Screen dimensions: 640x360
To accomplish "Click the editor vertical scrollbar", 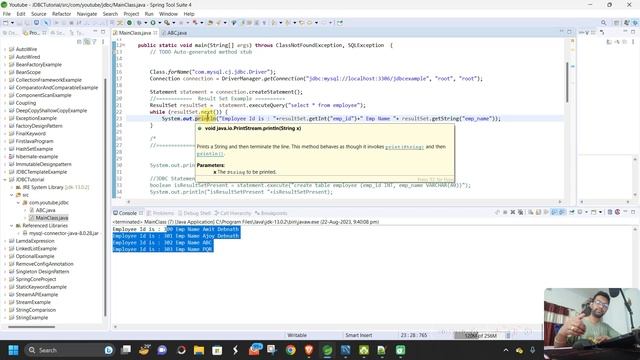I will [x=567, y=82].
